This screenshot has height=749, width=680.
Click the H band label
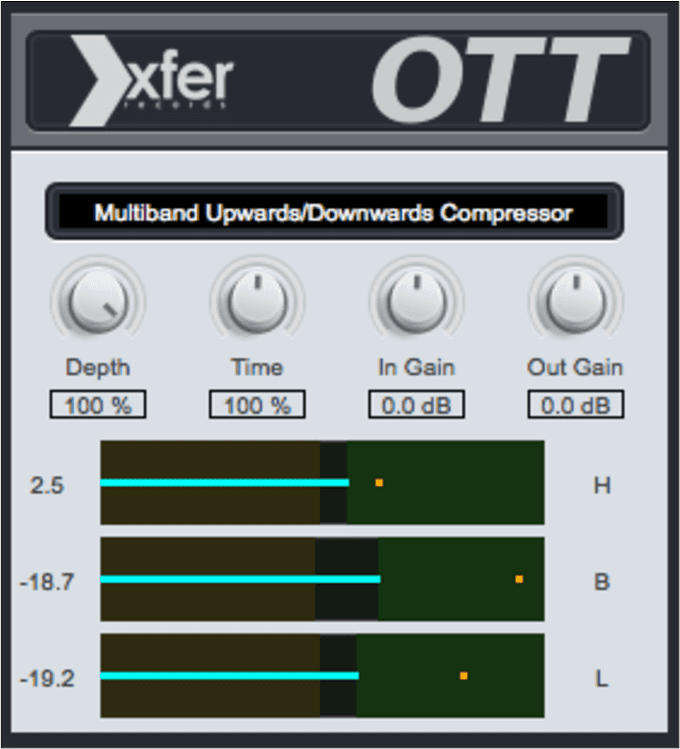tap(602, 485)
